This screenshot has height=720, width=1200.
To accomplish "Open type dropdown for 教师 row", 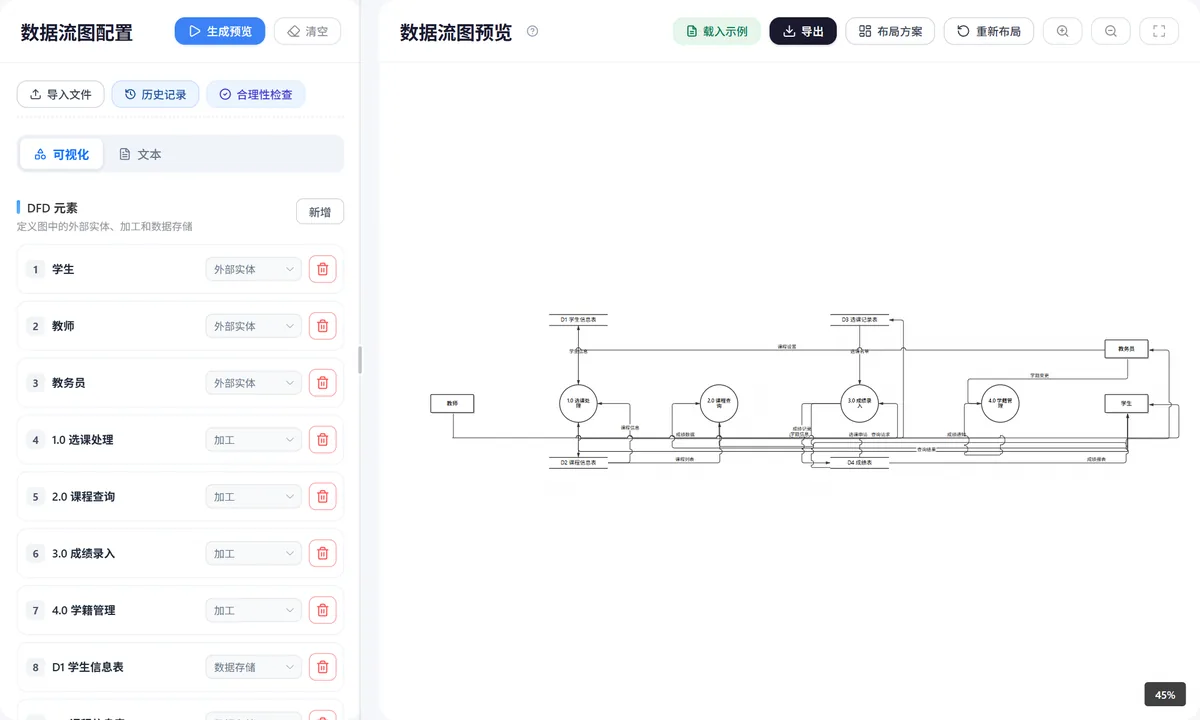I will (x=253, y=326).
